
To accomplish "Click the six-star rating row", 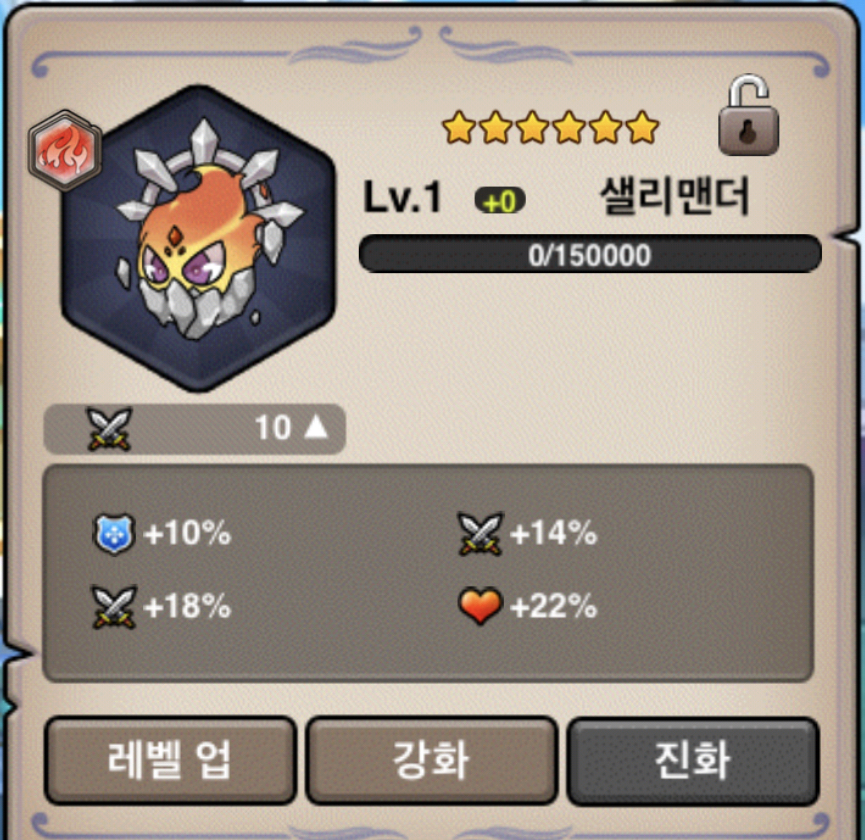I will click(551, 127).
